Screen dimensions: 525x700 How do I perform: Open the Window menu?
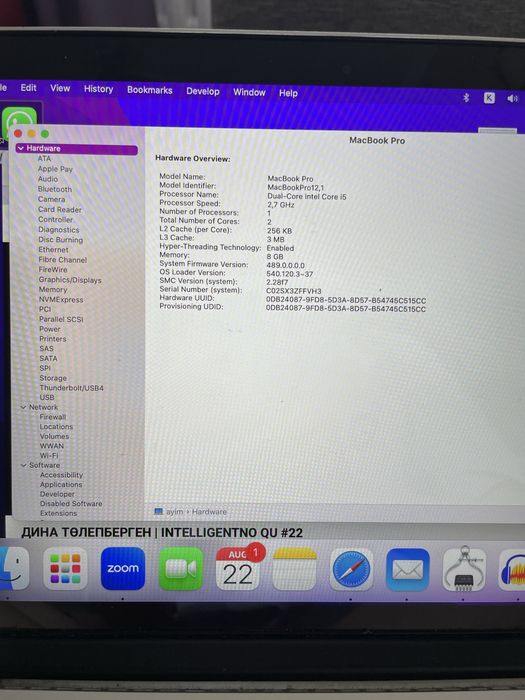click(x=249, y=92)
